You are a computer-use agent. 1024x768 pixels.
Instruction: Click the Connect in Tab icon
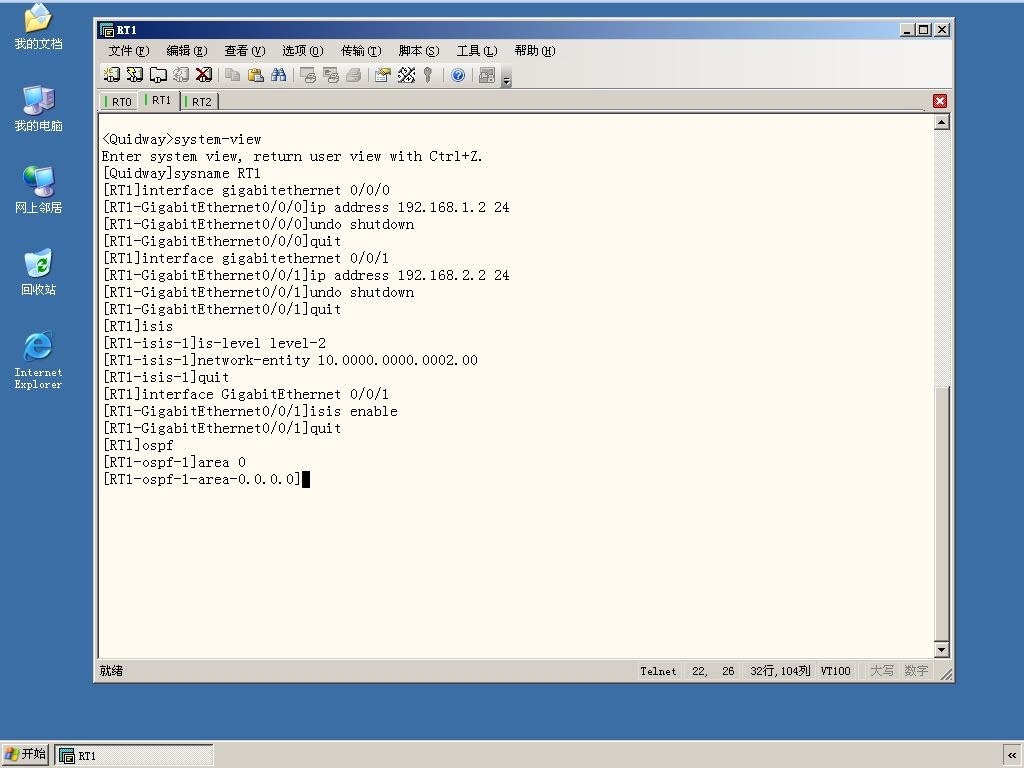[158, 75]
